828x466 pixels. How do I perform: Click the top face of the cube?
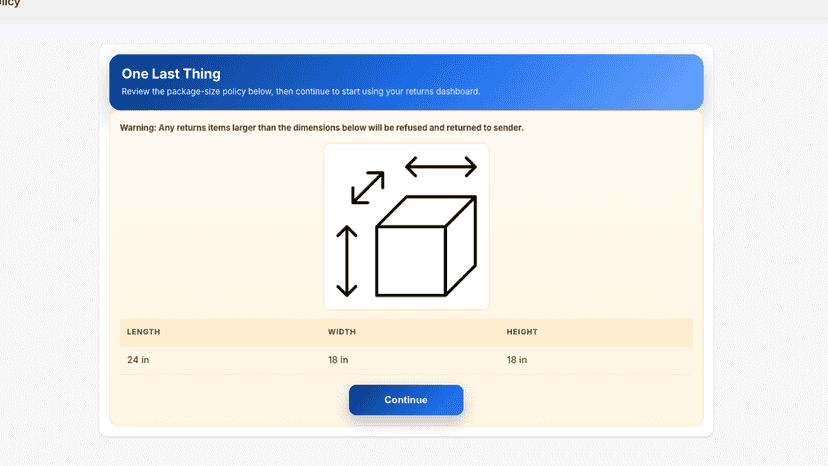click(426, 211)
